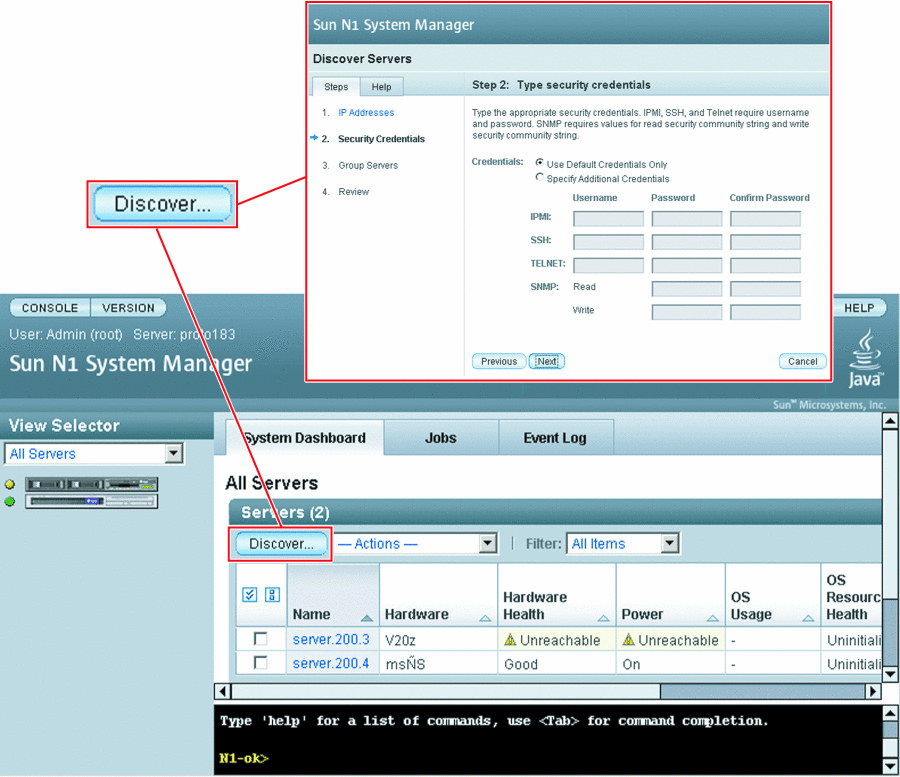Click the SNMP Write password field
Screen dimensions: 900x777
pyautogui.click(x=687, y=312)
